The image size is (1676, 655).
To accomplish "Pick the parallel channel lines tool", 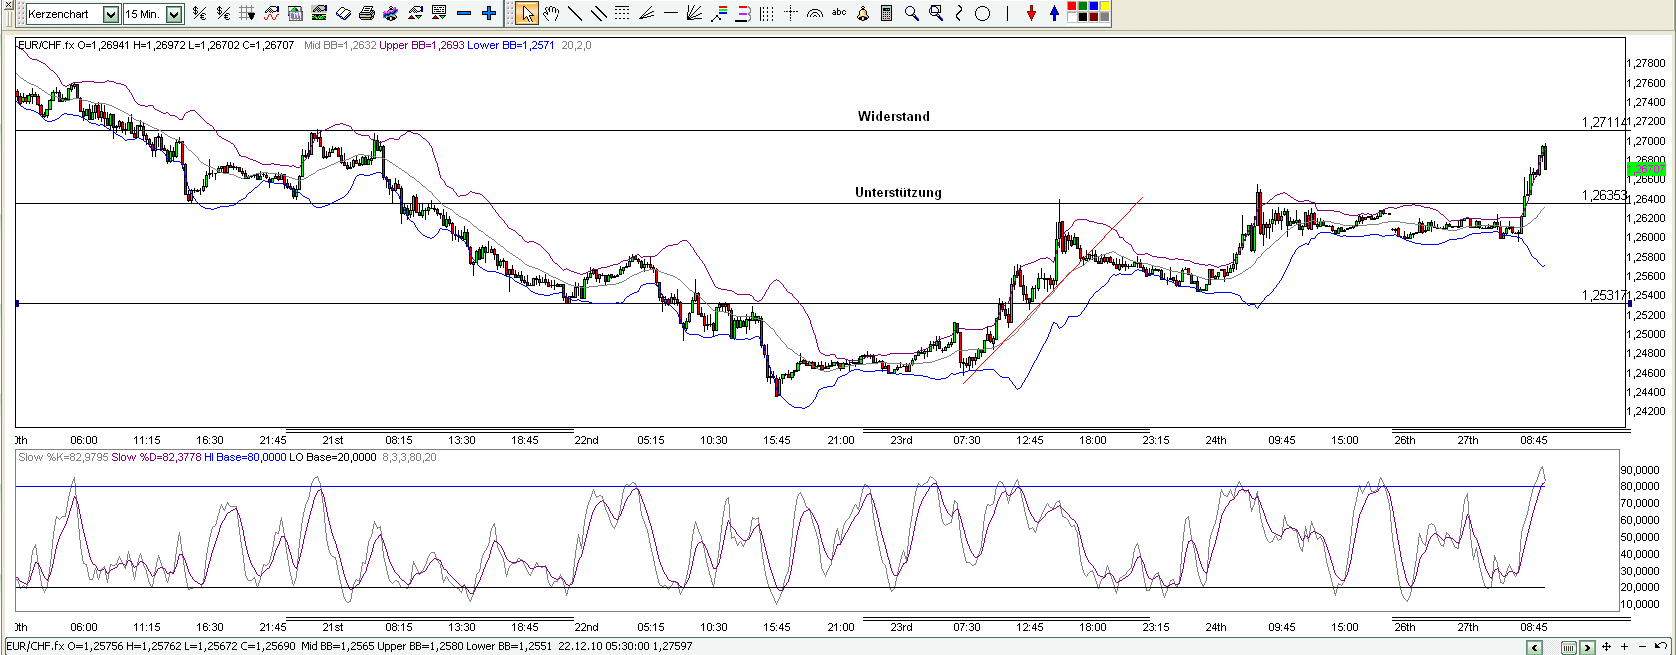I will click(599, 14).
